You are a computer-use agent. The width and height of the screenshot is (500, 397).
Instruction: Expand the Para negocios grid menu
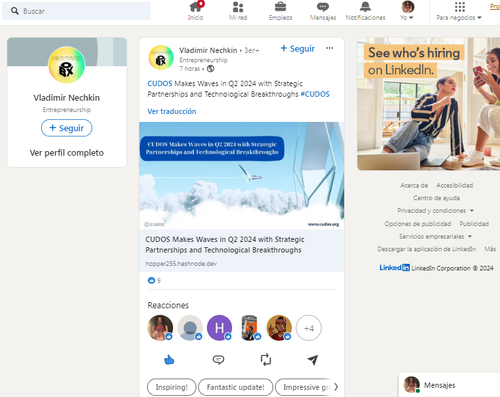tap(459, 11)
